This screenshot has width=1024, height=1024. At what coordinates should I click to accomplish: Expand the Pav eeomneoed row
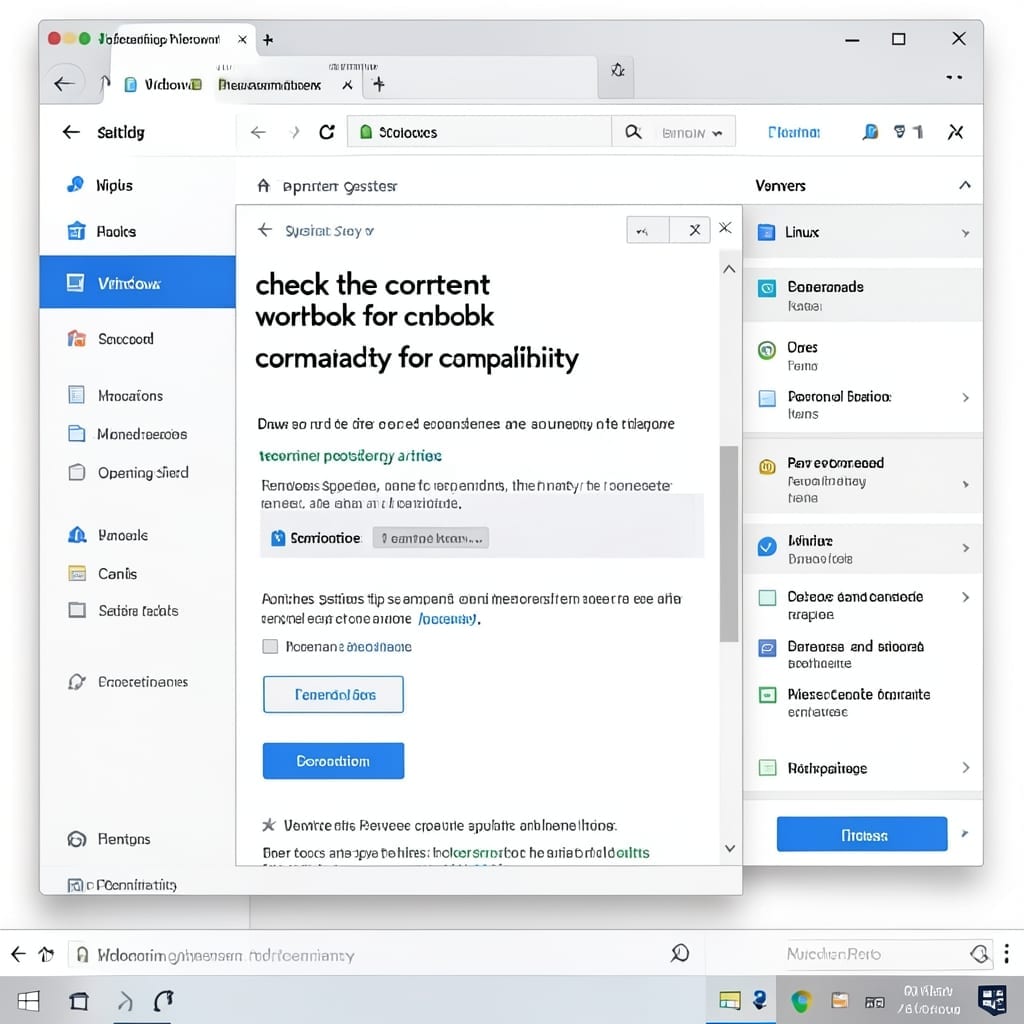click(x=965, y=484)
